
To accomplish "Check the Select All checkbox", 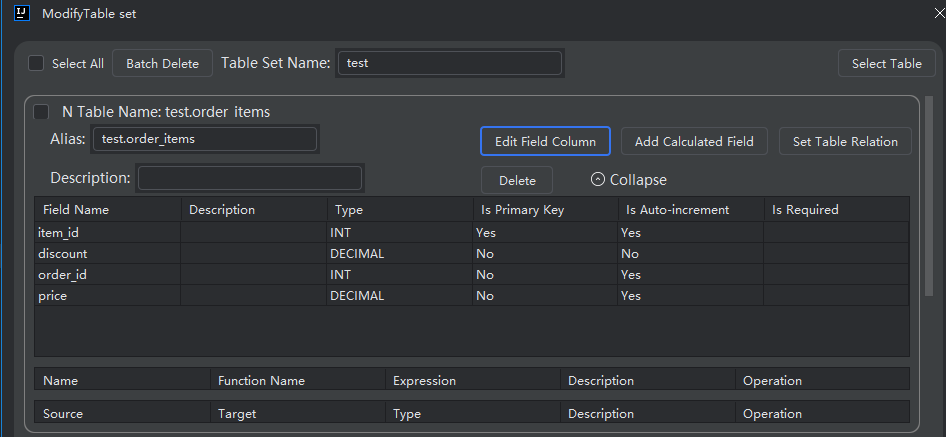I will (x=36, y=63).
